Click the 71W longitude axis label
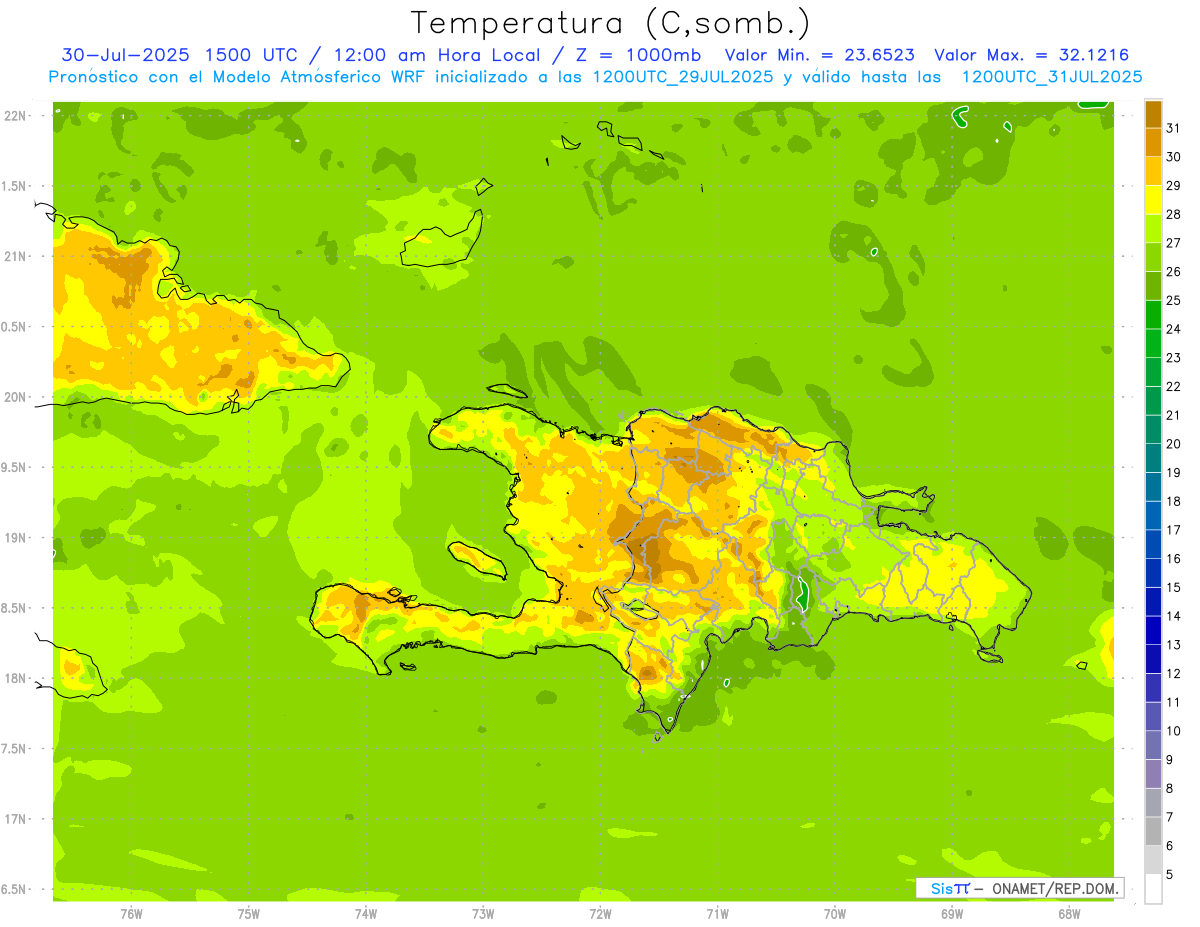 717,913
